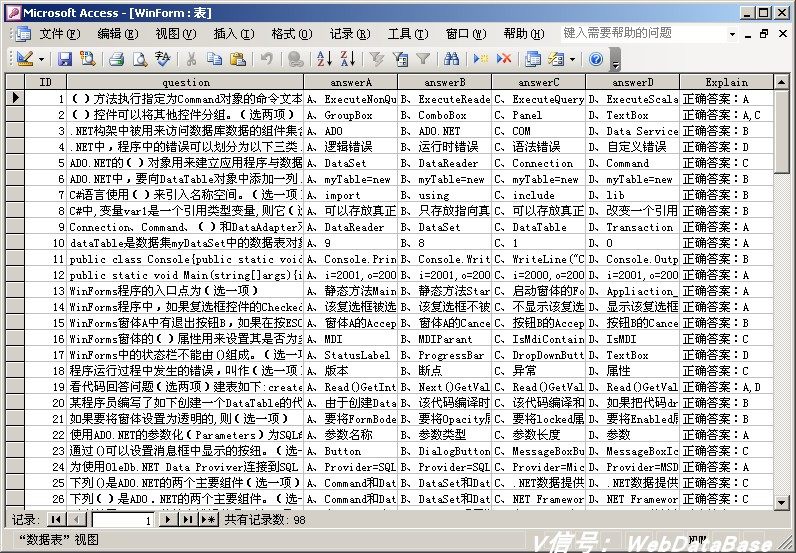Click the record number input box
Viewport: 796px width, 553px height.
click(x=123, y=520)
